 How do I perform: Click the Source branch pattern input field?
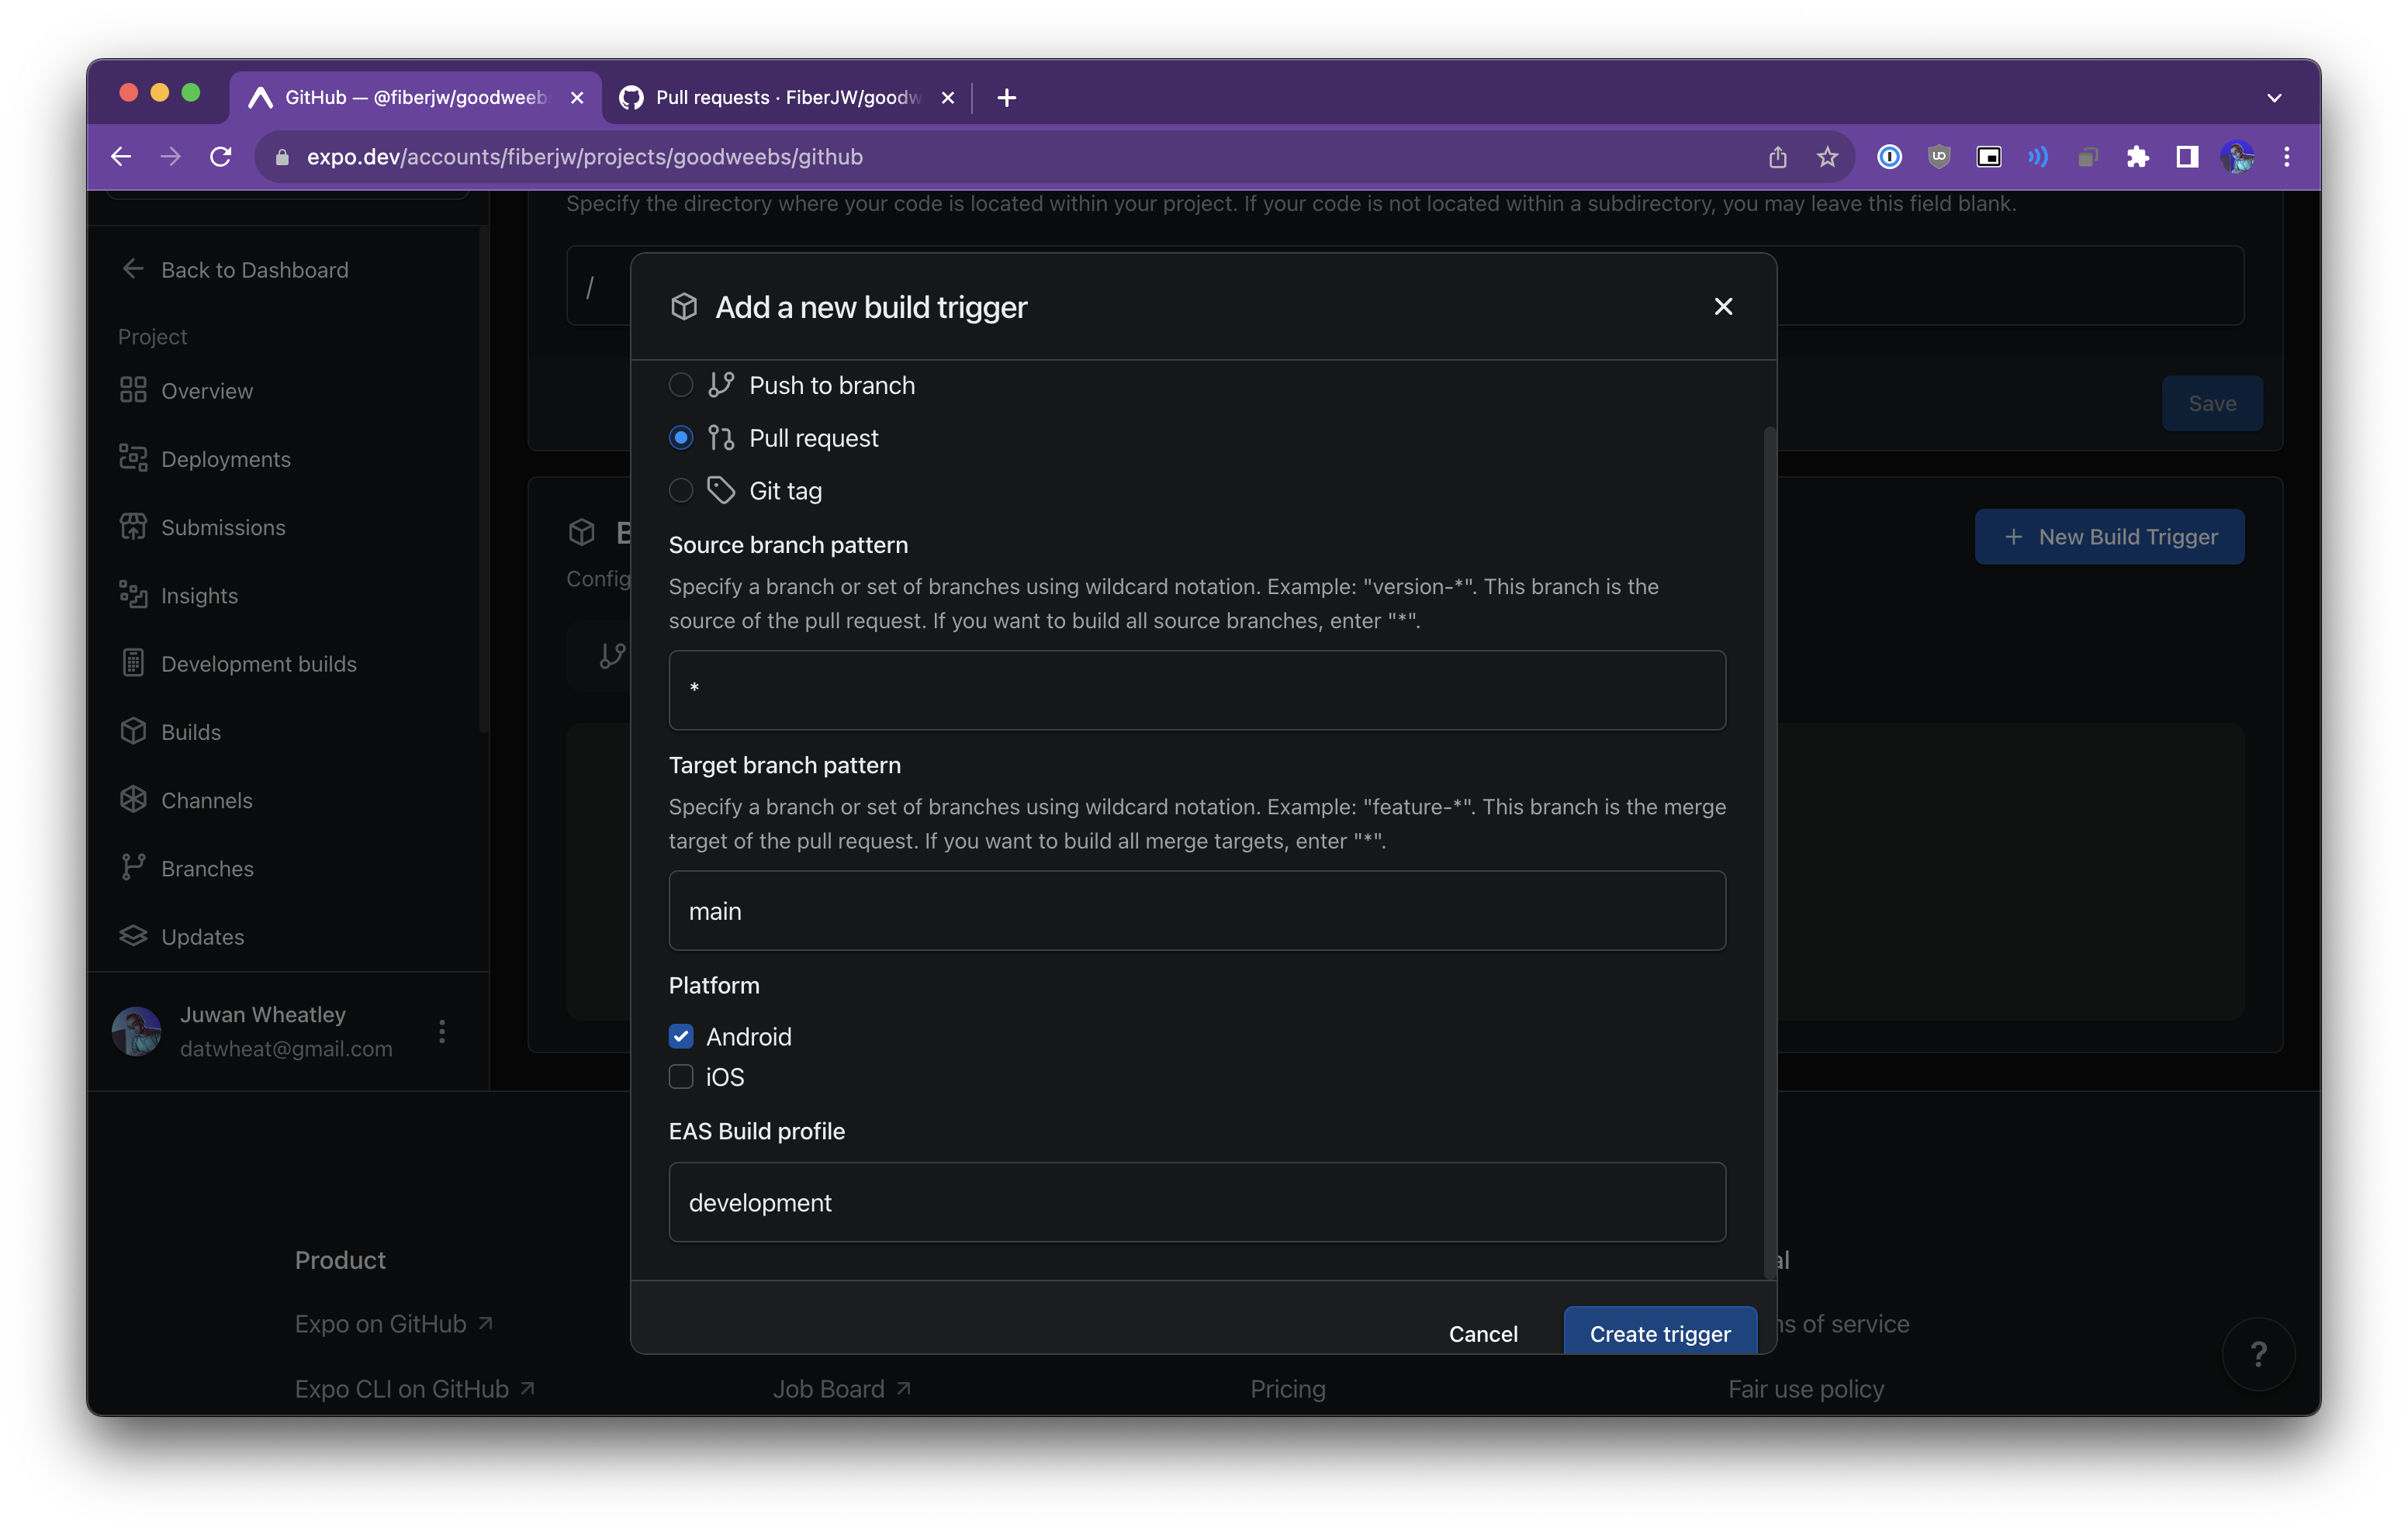tap(1197, 690)
